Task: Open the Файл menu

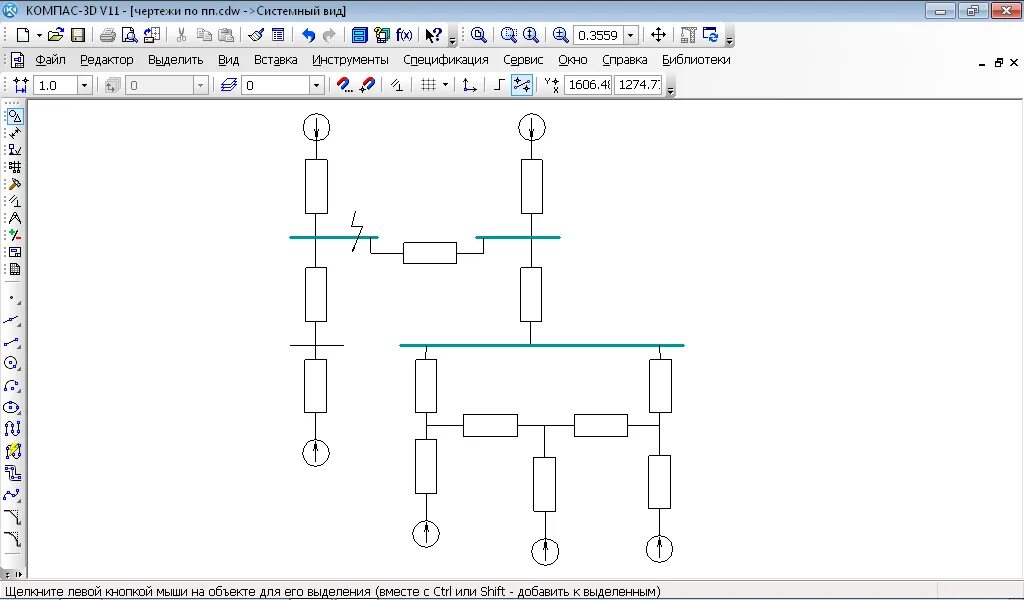Action: (50, 59)
